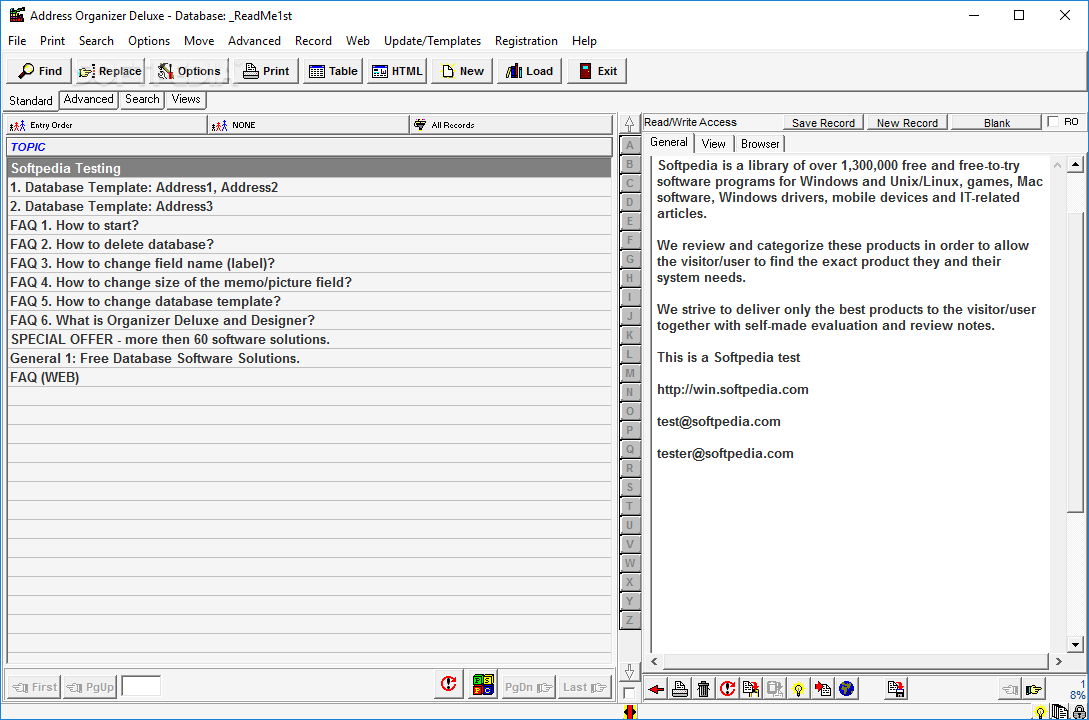The width and height of the screenshot is (1089, 720).
Task: Click the printer icon in the record toolbar
Action: tap(680, 689)
